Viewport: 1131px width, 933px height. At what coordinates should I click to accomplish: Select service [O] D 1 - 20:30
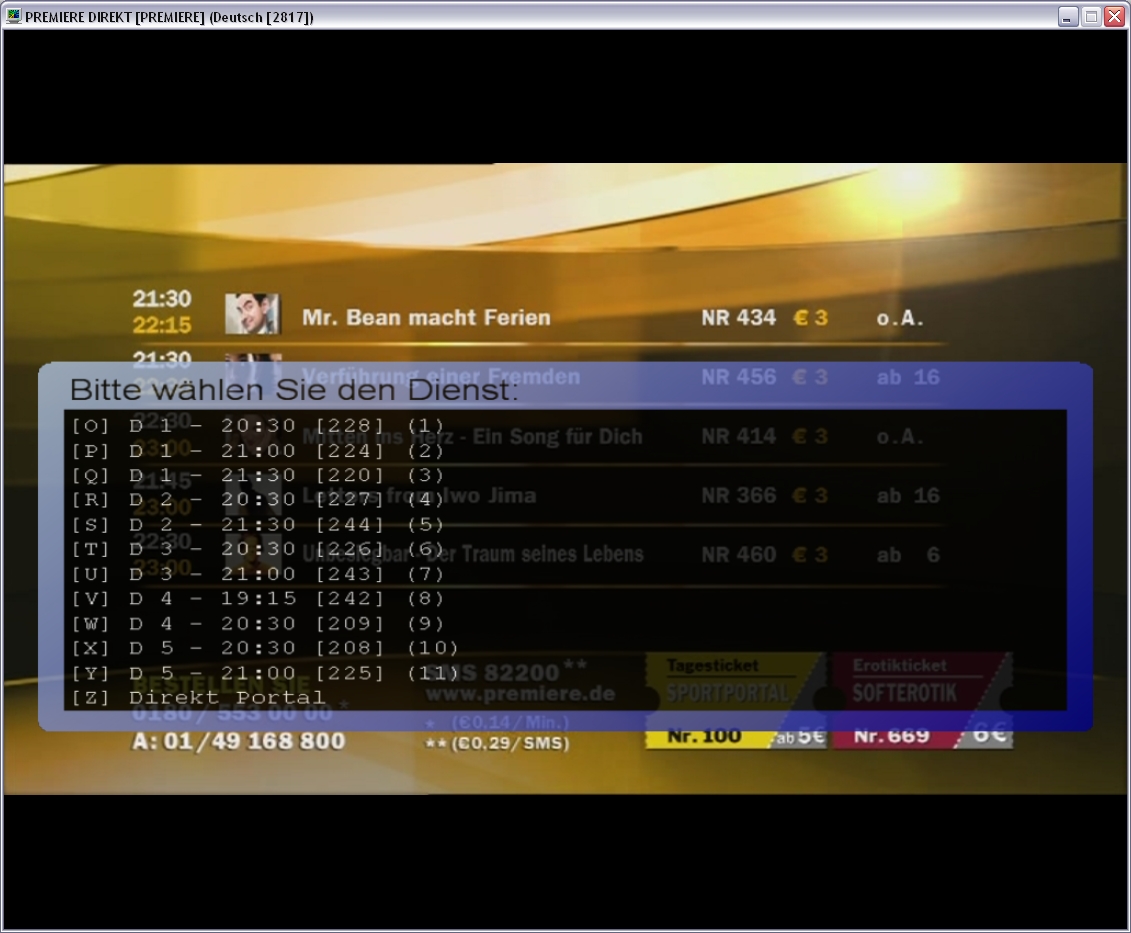tap(258, 426)
